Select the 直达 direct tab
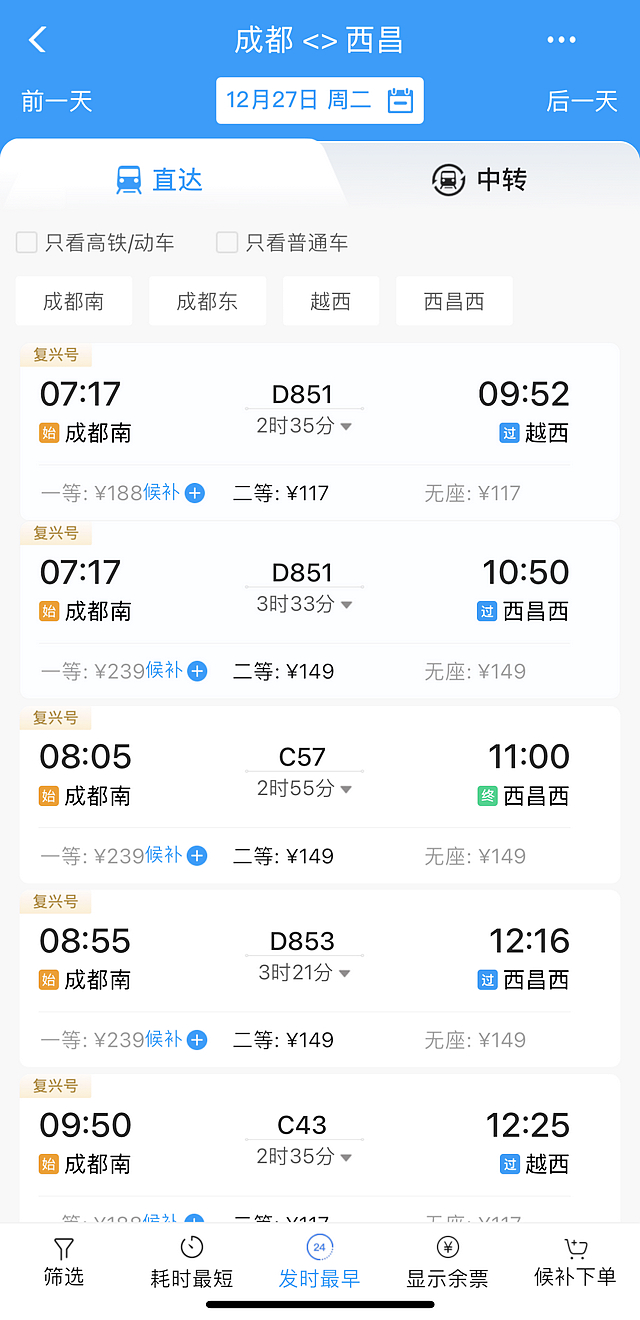 (x=160, y=180)
